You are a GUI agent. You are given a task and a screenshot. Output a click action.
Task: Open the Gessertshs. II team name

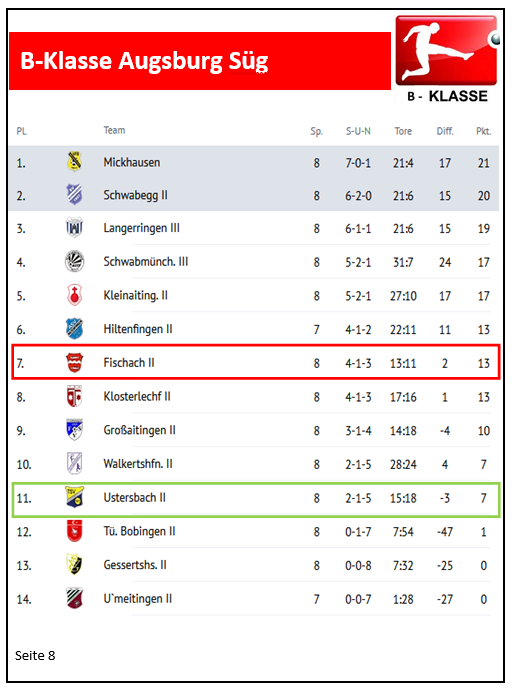tap(135, 565)
